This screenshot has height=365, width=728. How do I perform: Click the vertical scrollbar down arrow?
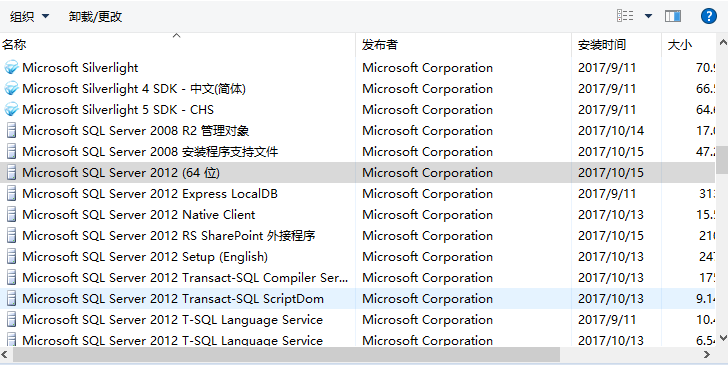click(x=722, y=338)
